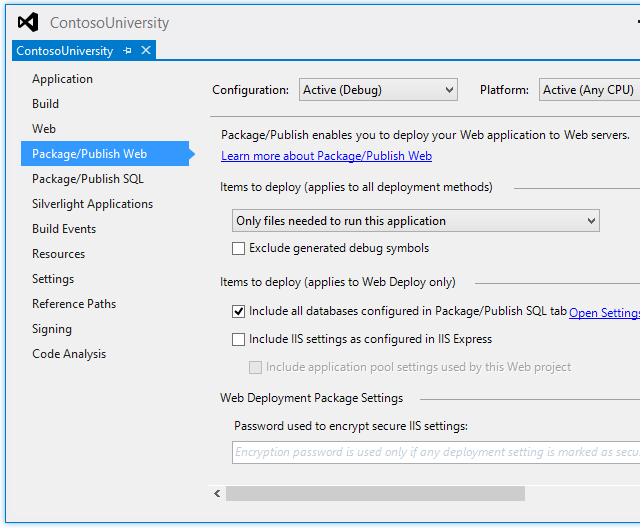Click the Visual Studio logo icon
640x528 pixels.
tap(28, 22)
